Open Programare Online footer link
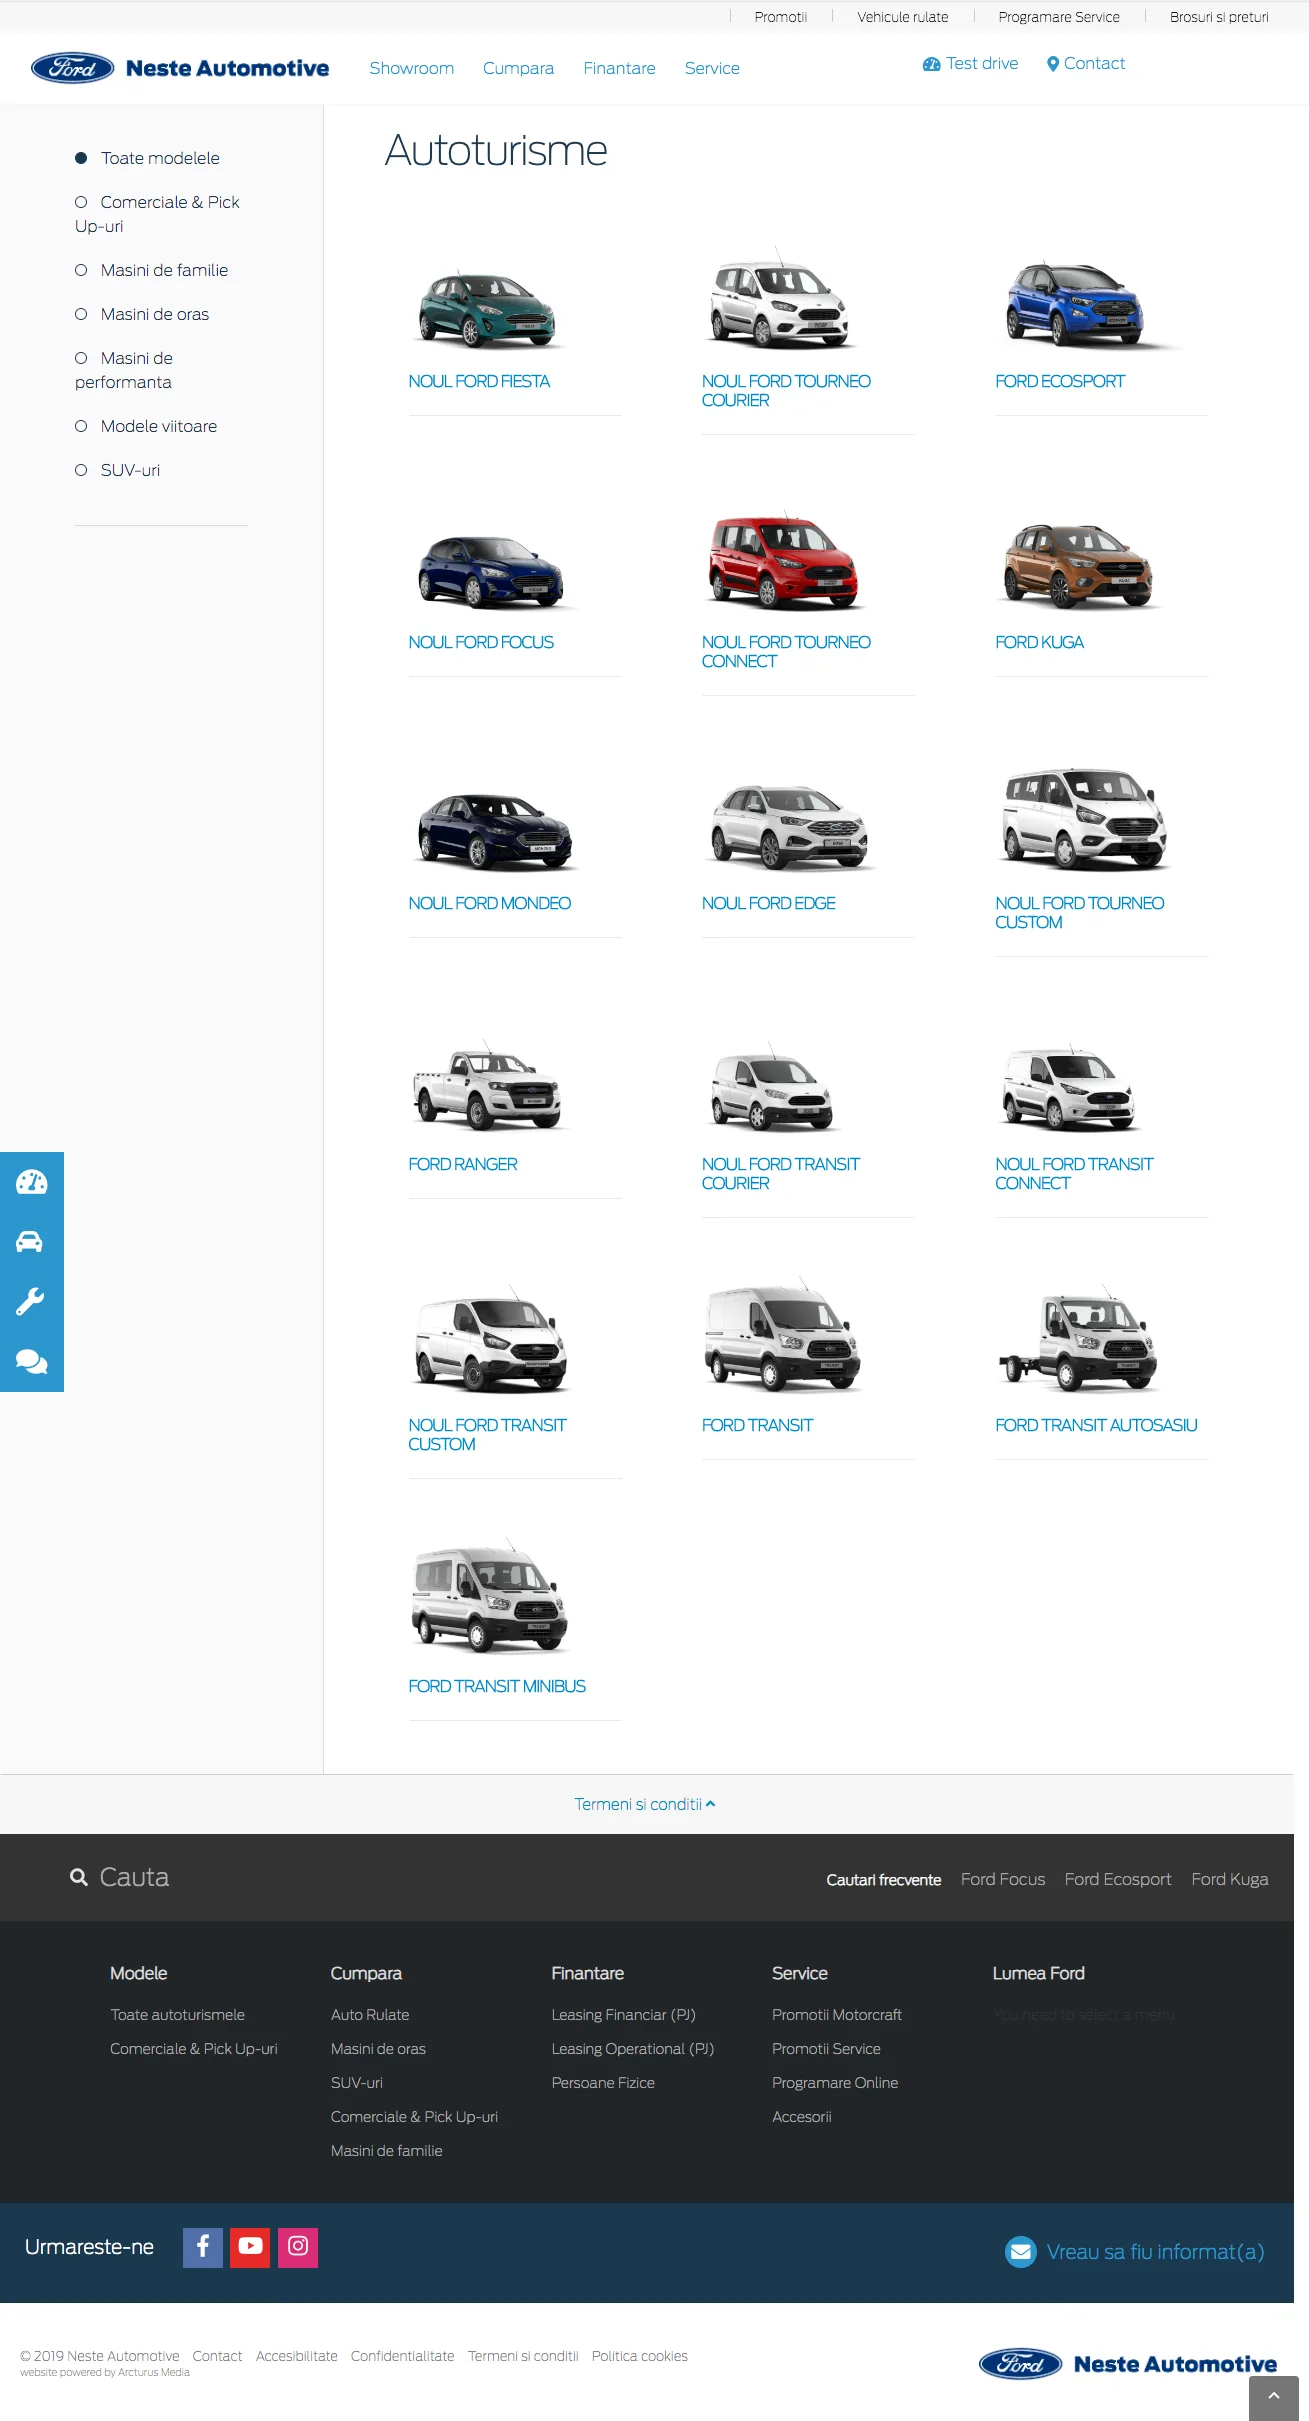 pos(835,2083)
